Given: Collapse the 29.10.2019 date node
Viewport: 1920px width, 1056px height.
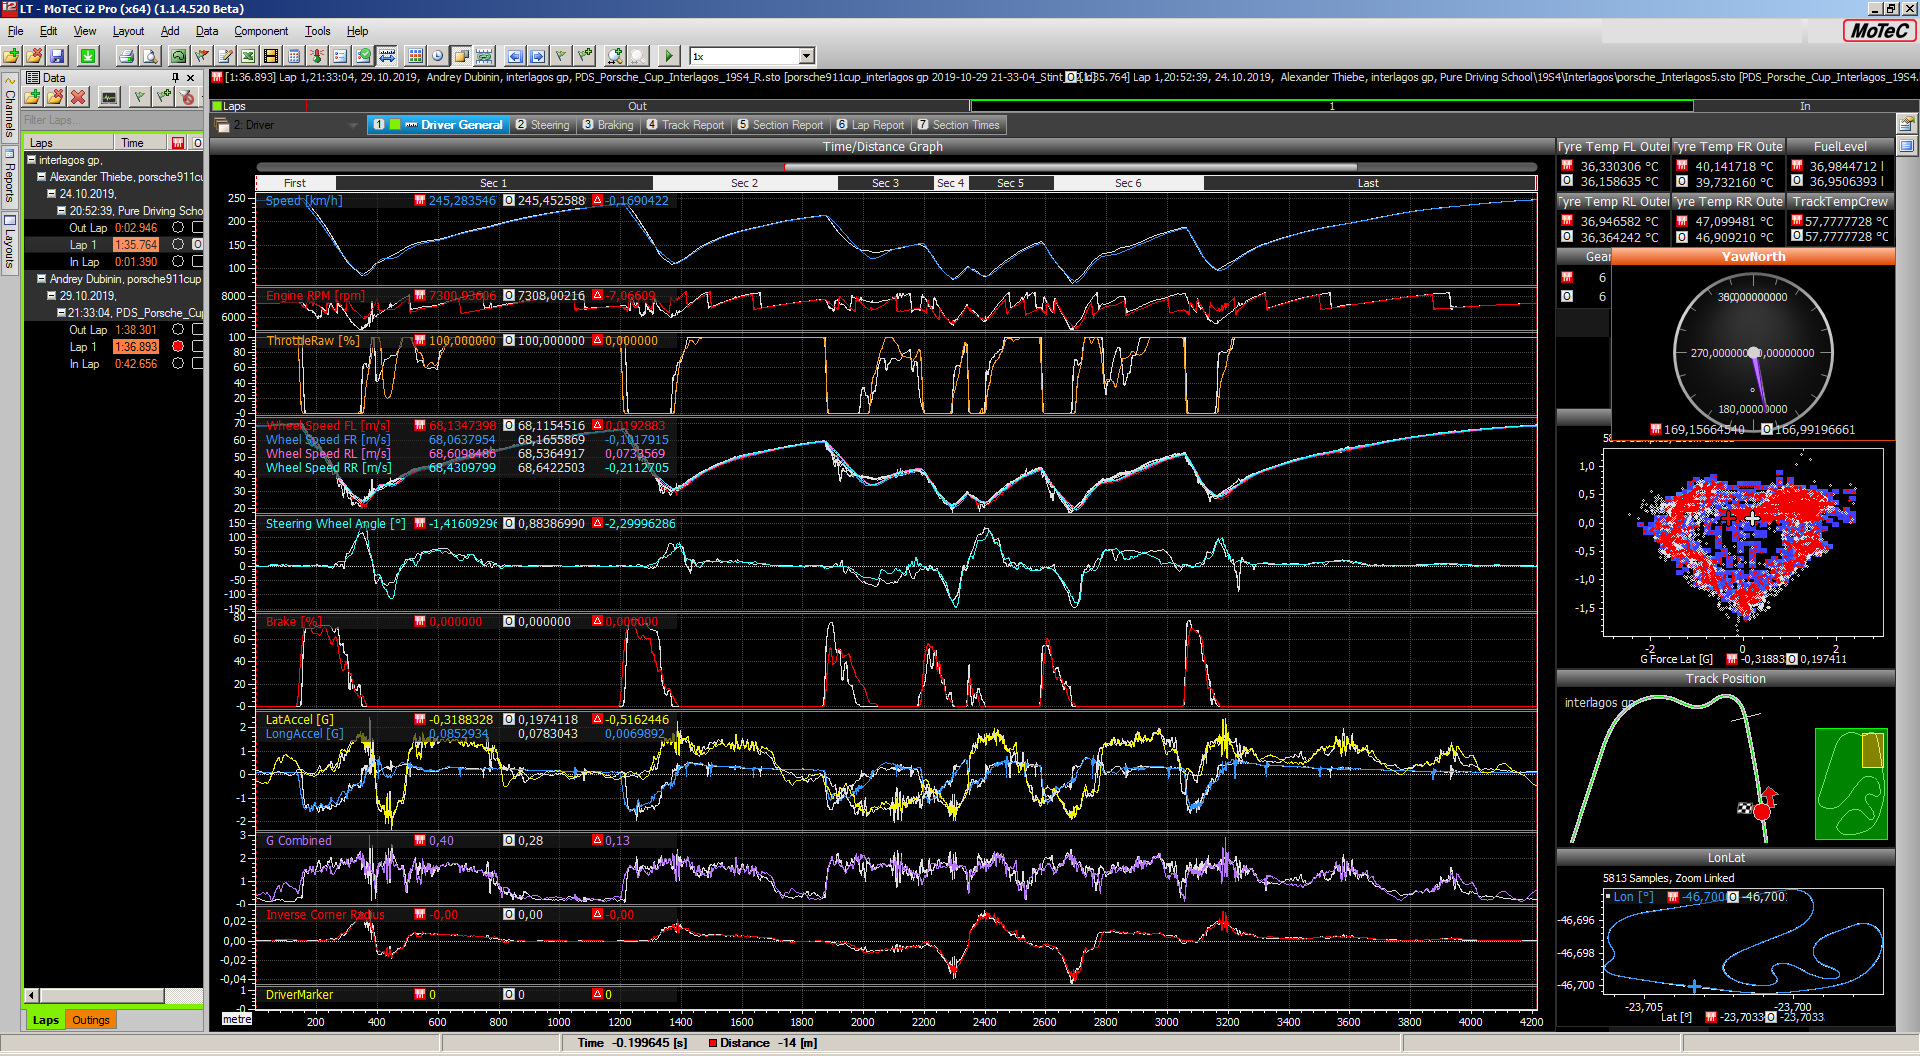Looking at the screenshot, I should [52, 295].
